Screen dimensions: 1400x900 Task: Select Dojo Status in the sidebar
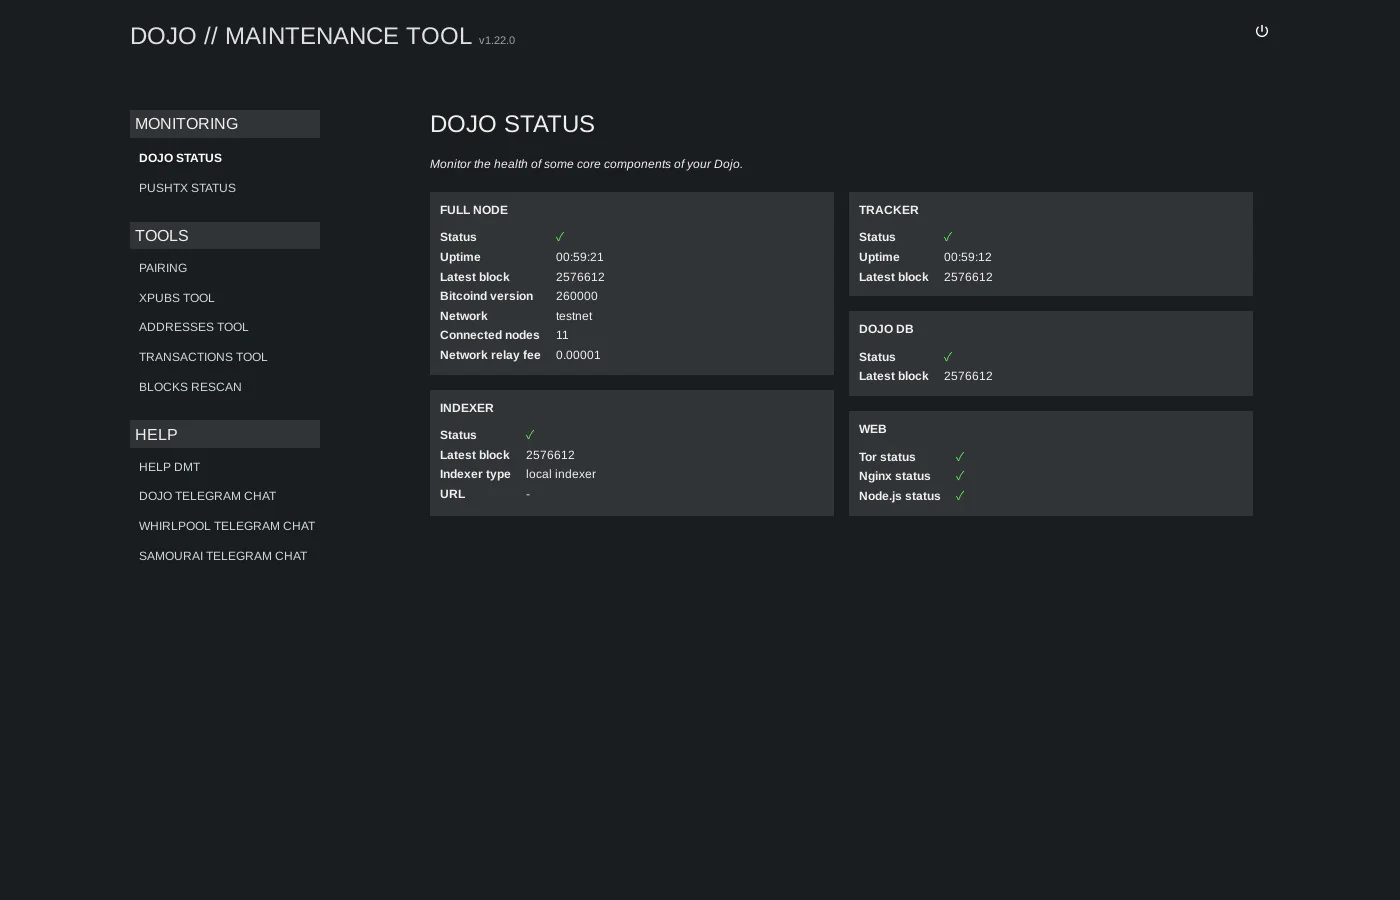180,158
